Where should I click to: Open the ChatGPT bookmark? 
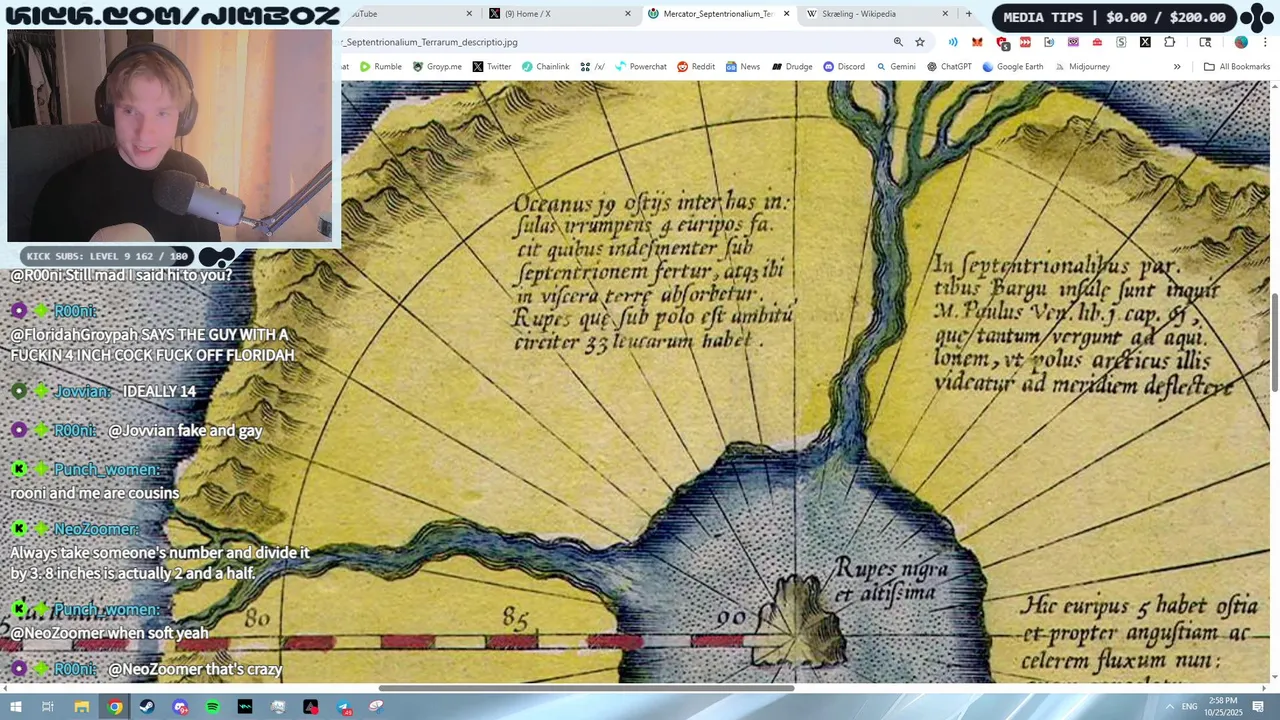(949, 67)
